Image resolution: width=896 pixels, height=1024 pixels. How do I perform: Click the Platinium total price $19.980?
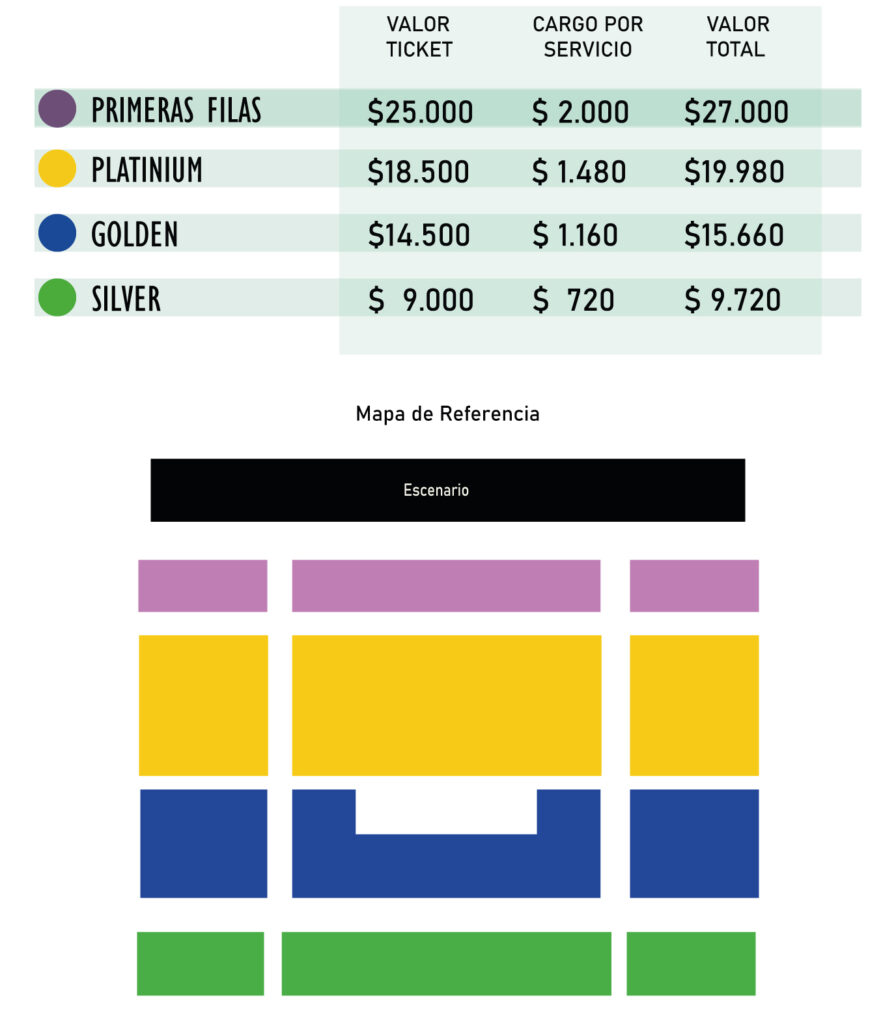pyautogui.click(x=734, y=172)
